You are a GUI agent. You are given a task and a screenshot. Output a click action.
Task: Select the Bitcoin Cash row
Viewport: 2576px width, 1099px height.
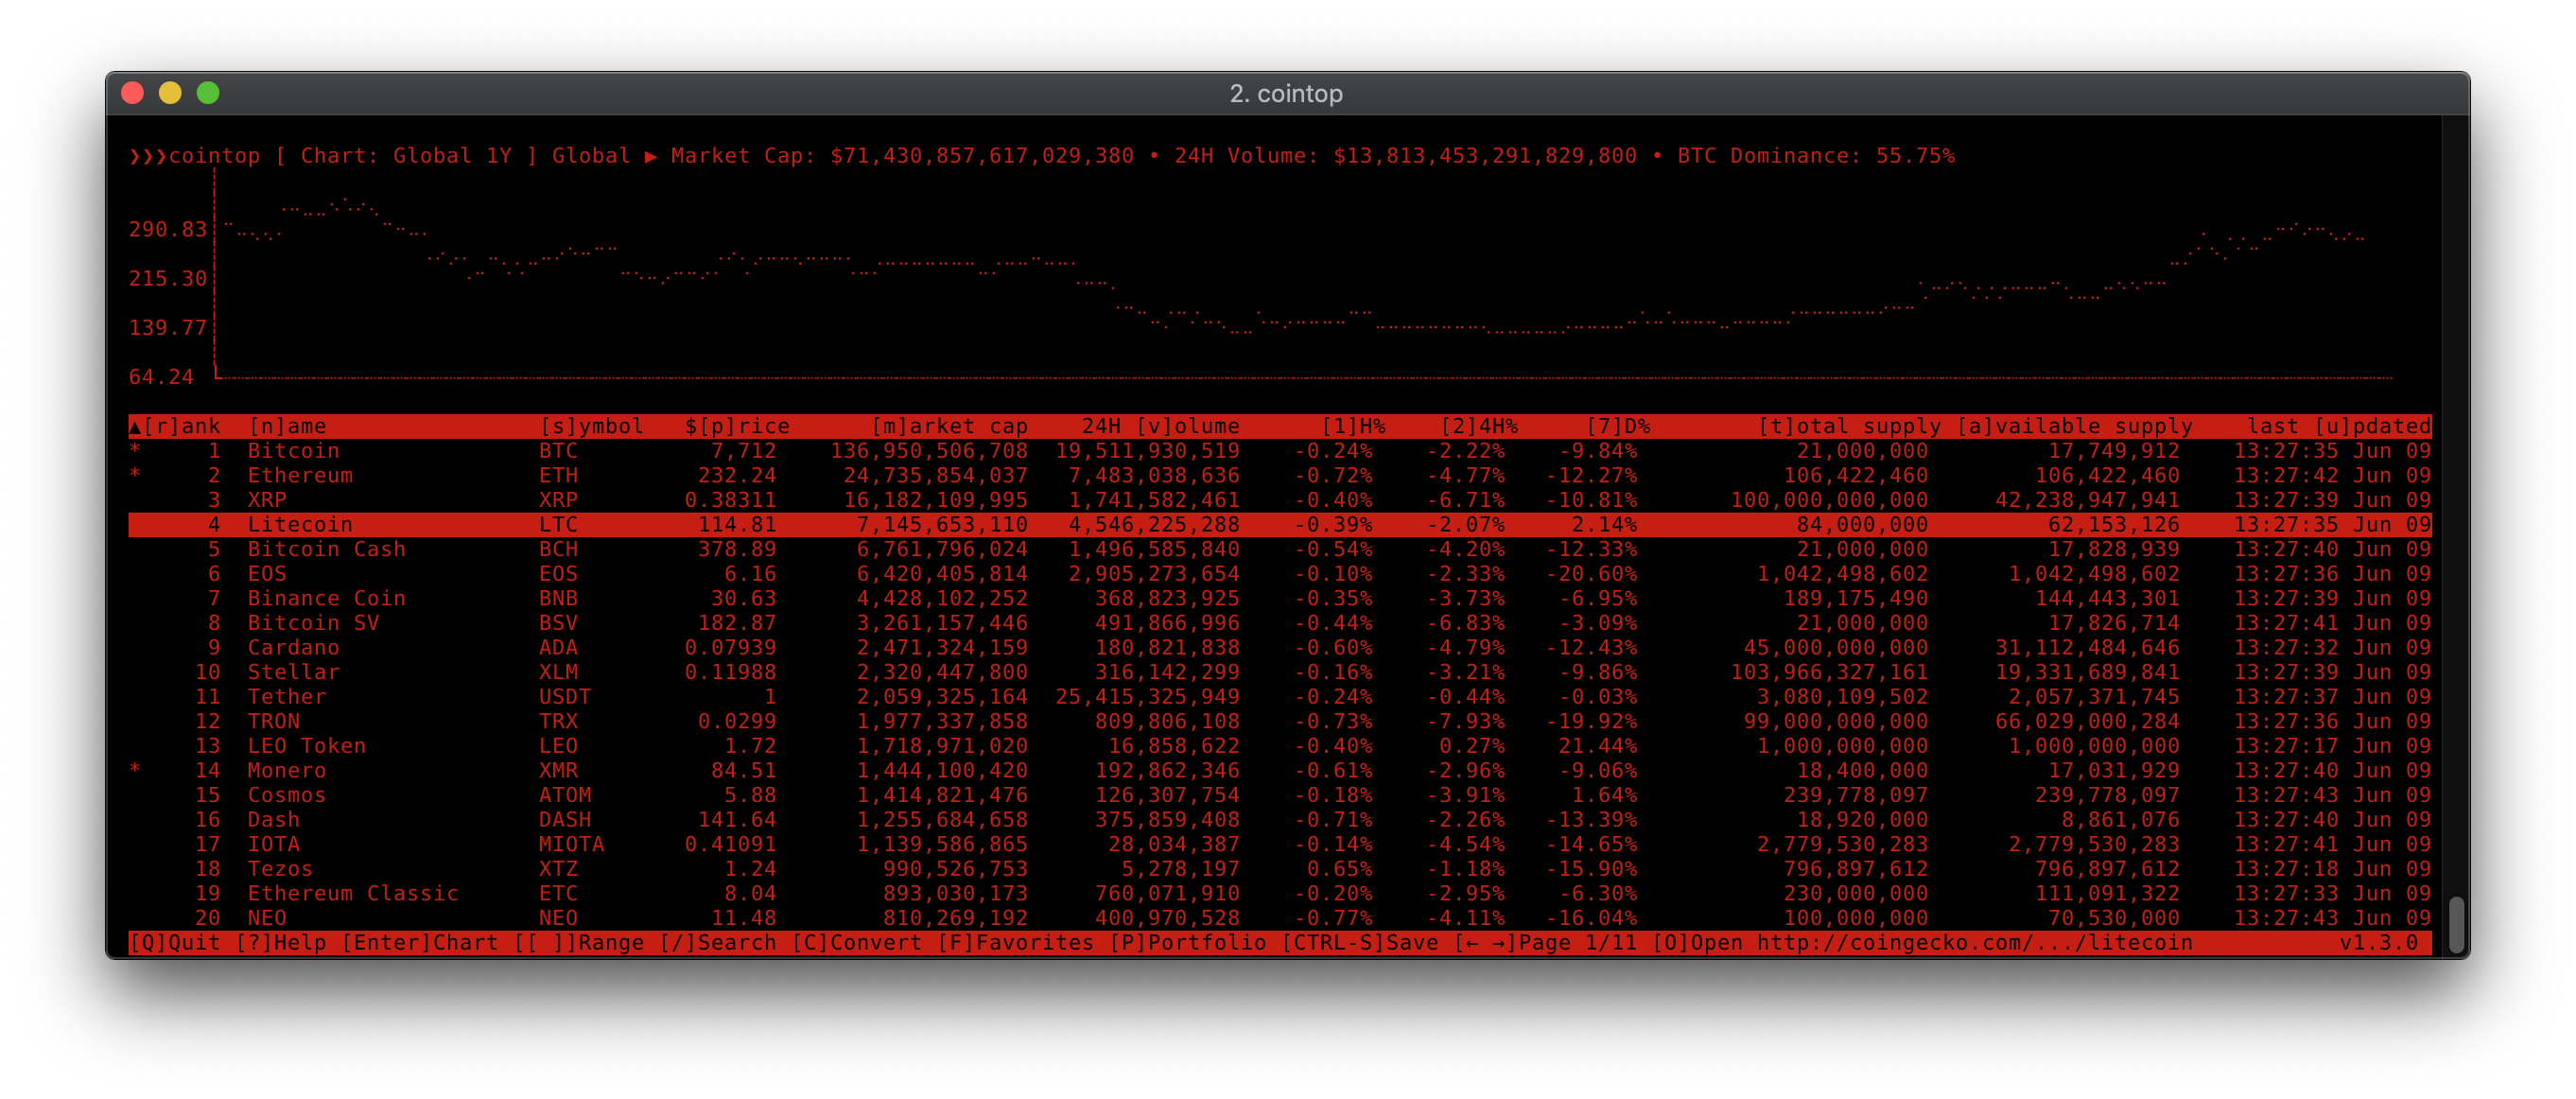coord(1280,549)
